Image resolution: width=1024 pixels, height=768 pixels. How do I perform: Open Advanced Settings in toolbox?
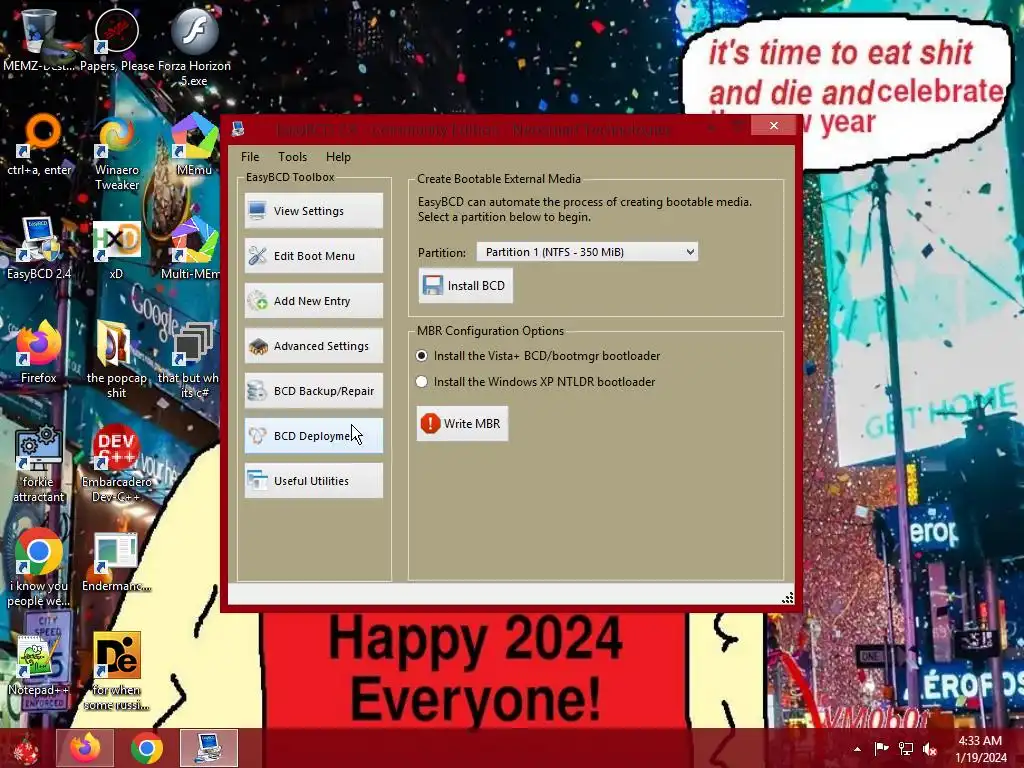point(313,345)
